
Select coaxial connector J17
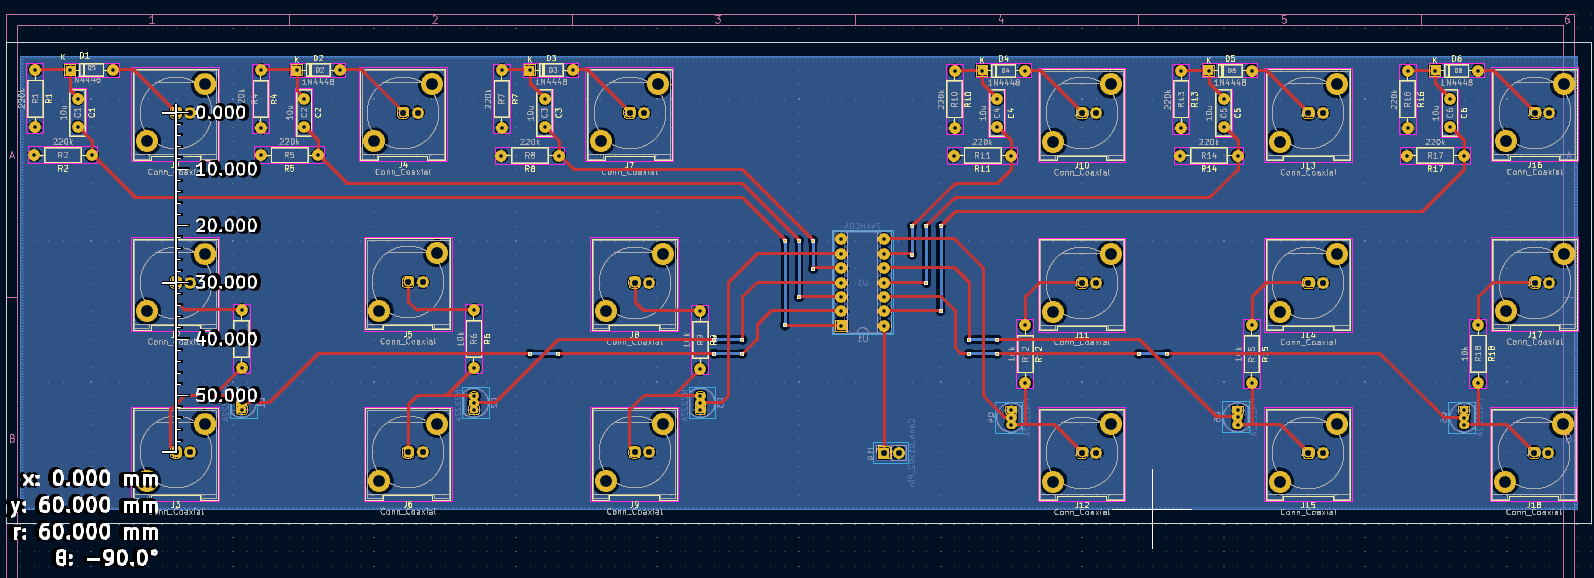tap(1535, 284)
